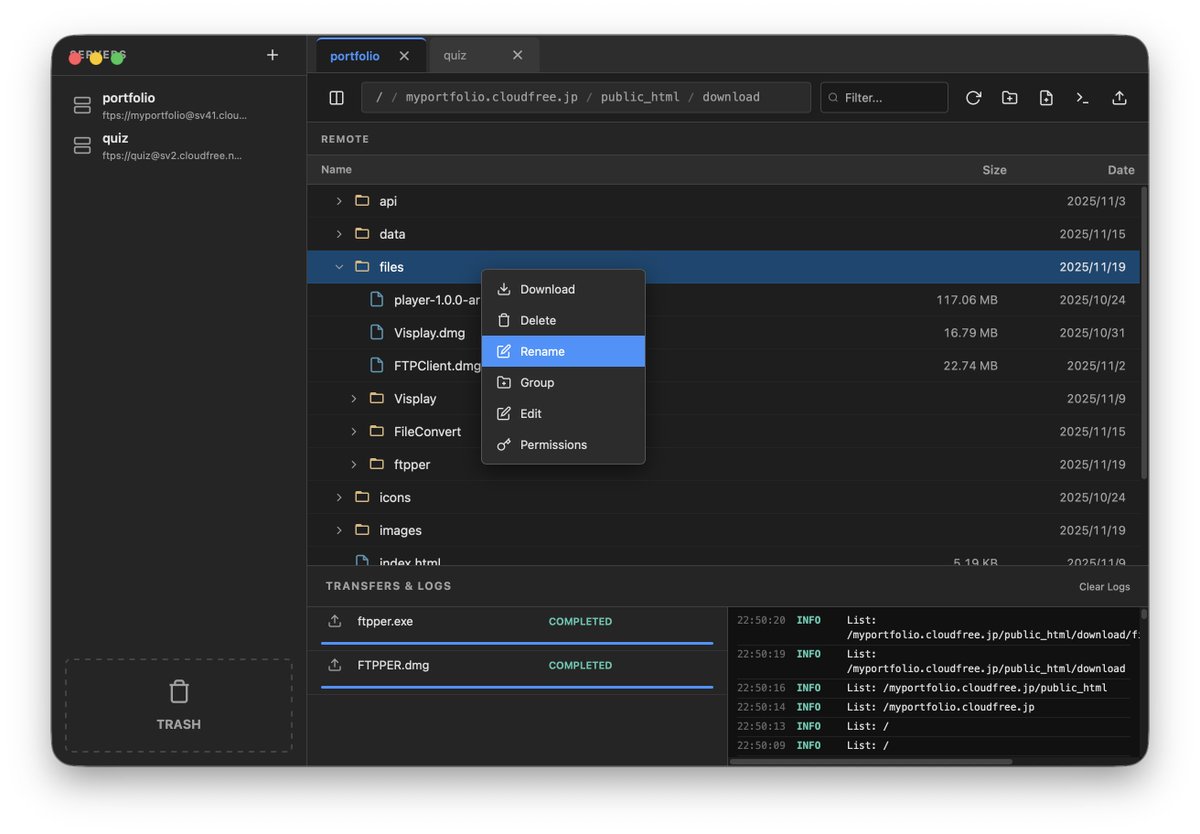Click the trash bin icon
This screenshot has height=834, width=1200.
[x=179, y=691]
